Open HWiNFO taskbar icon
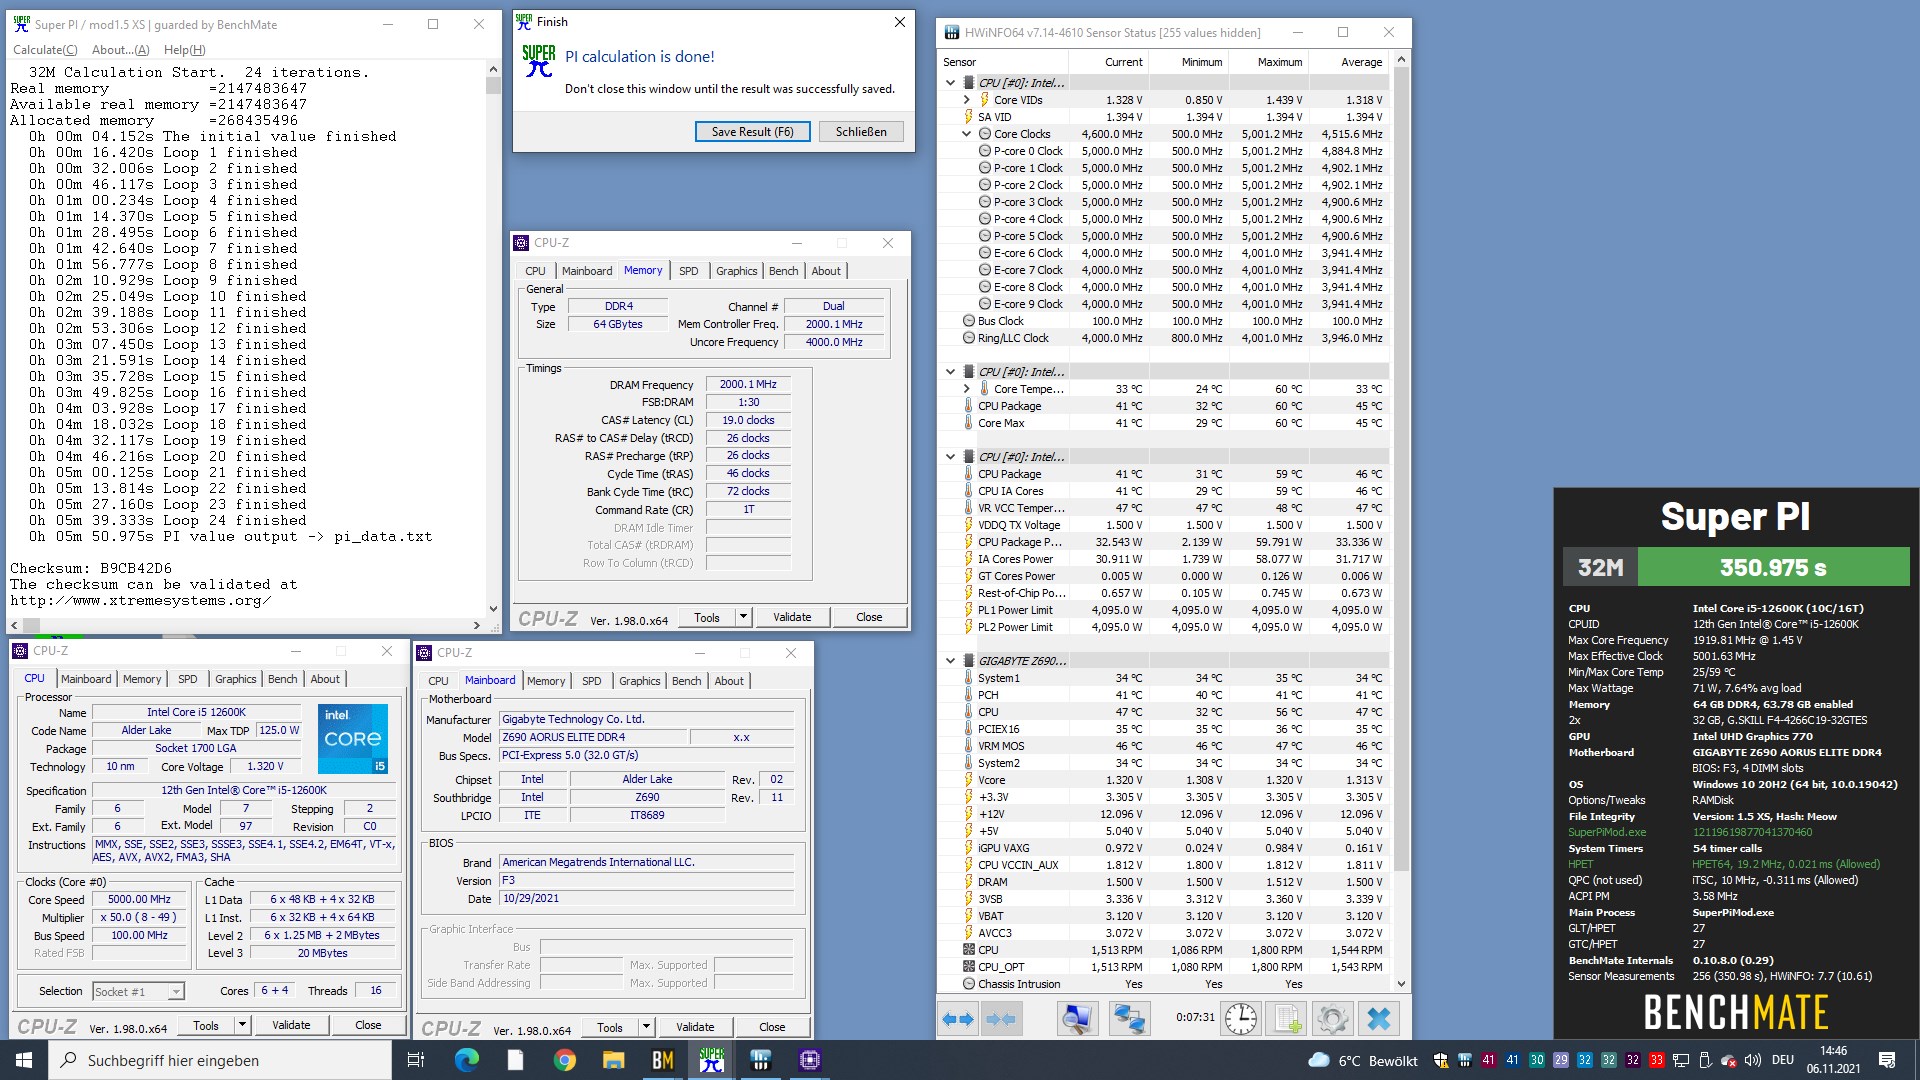Screen dimensions: 1920x1080 pyautogui.click(x=761, y=1060)
